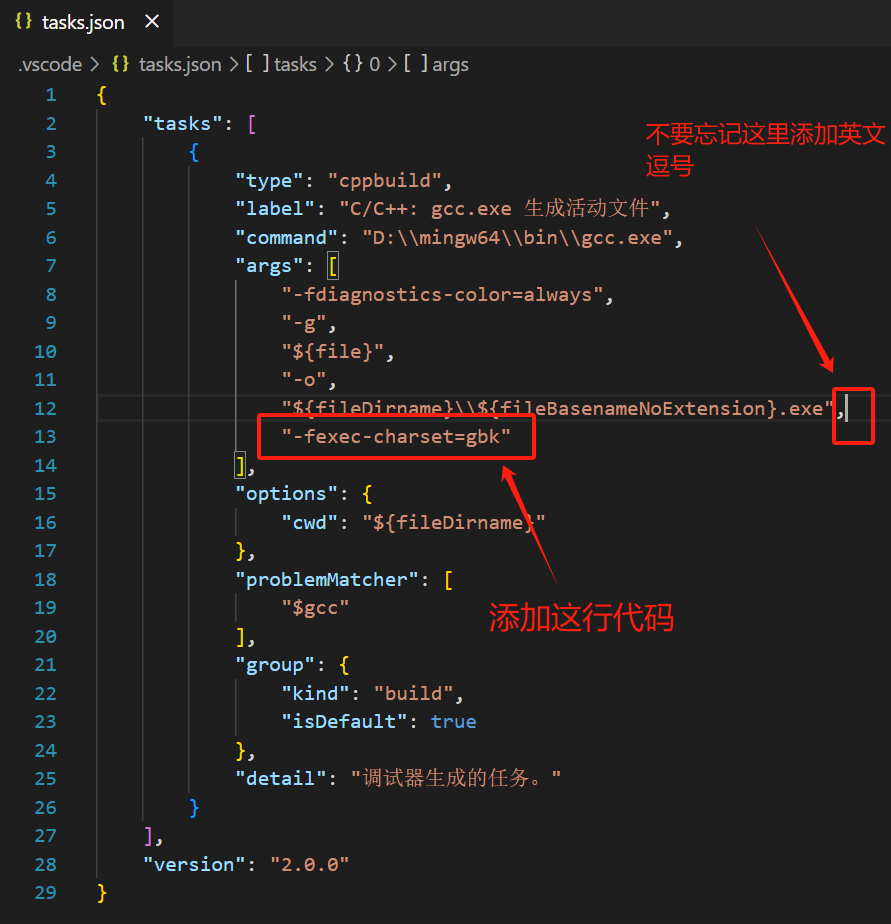Click line number 12 in the gutter
Viewport: 891px width, 924px height.
pos(46,408)
